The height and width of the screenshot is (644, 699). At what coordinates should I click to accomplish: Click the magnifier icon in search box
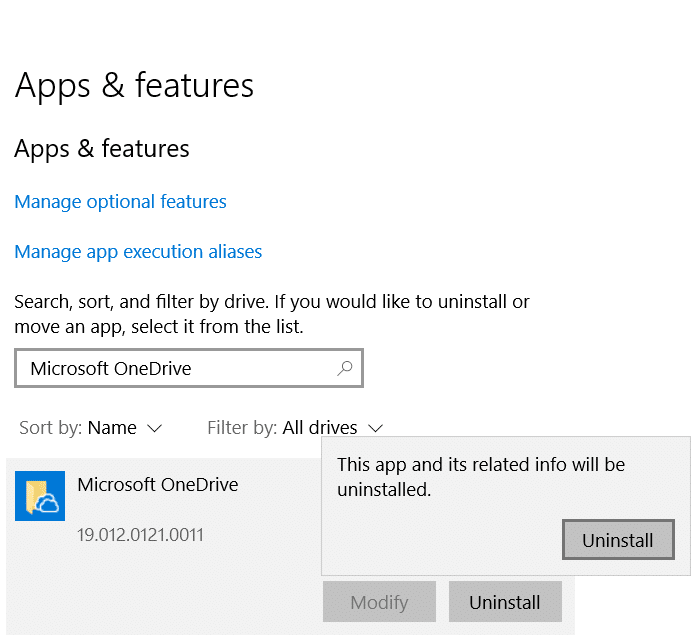tap(344, 368)
